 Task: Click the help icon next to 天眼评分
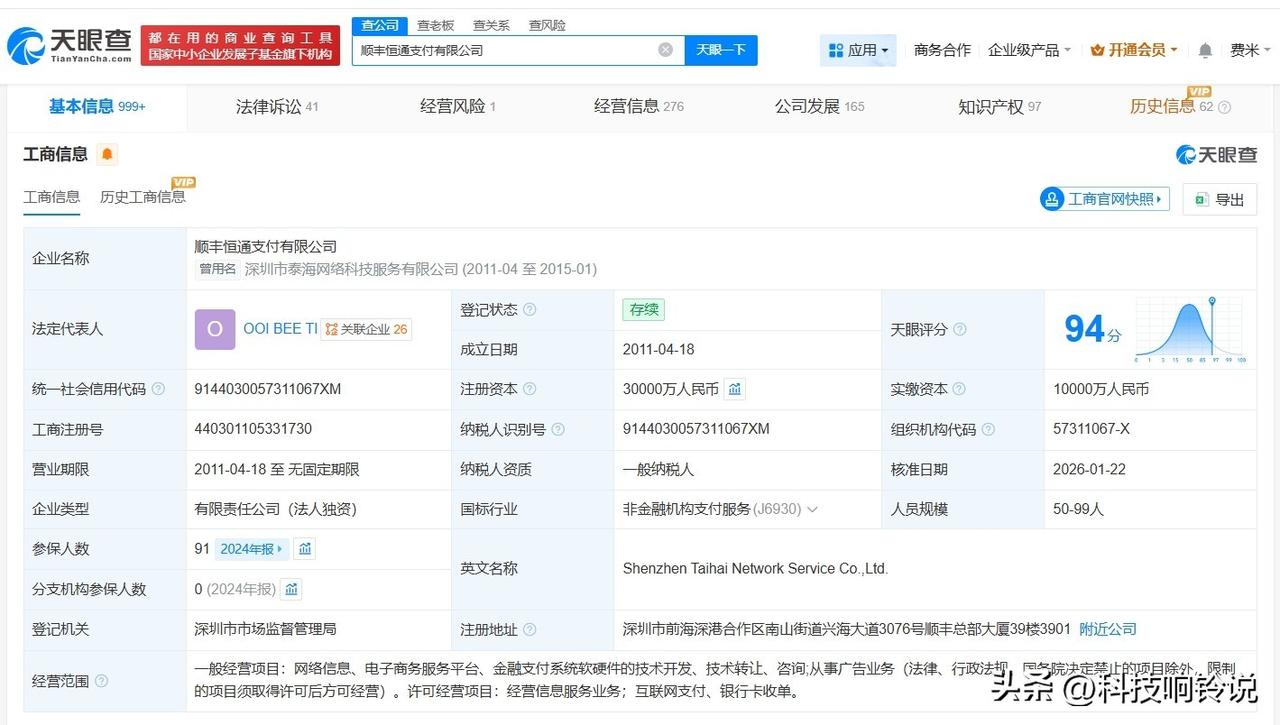tap(960, 329)
